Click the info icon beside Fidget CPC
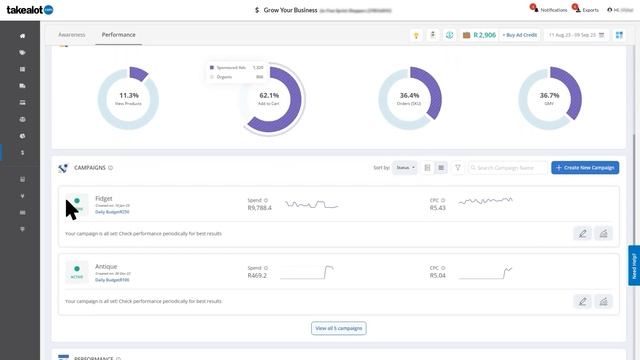 tap(443, 200)
